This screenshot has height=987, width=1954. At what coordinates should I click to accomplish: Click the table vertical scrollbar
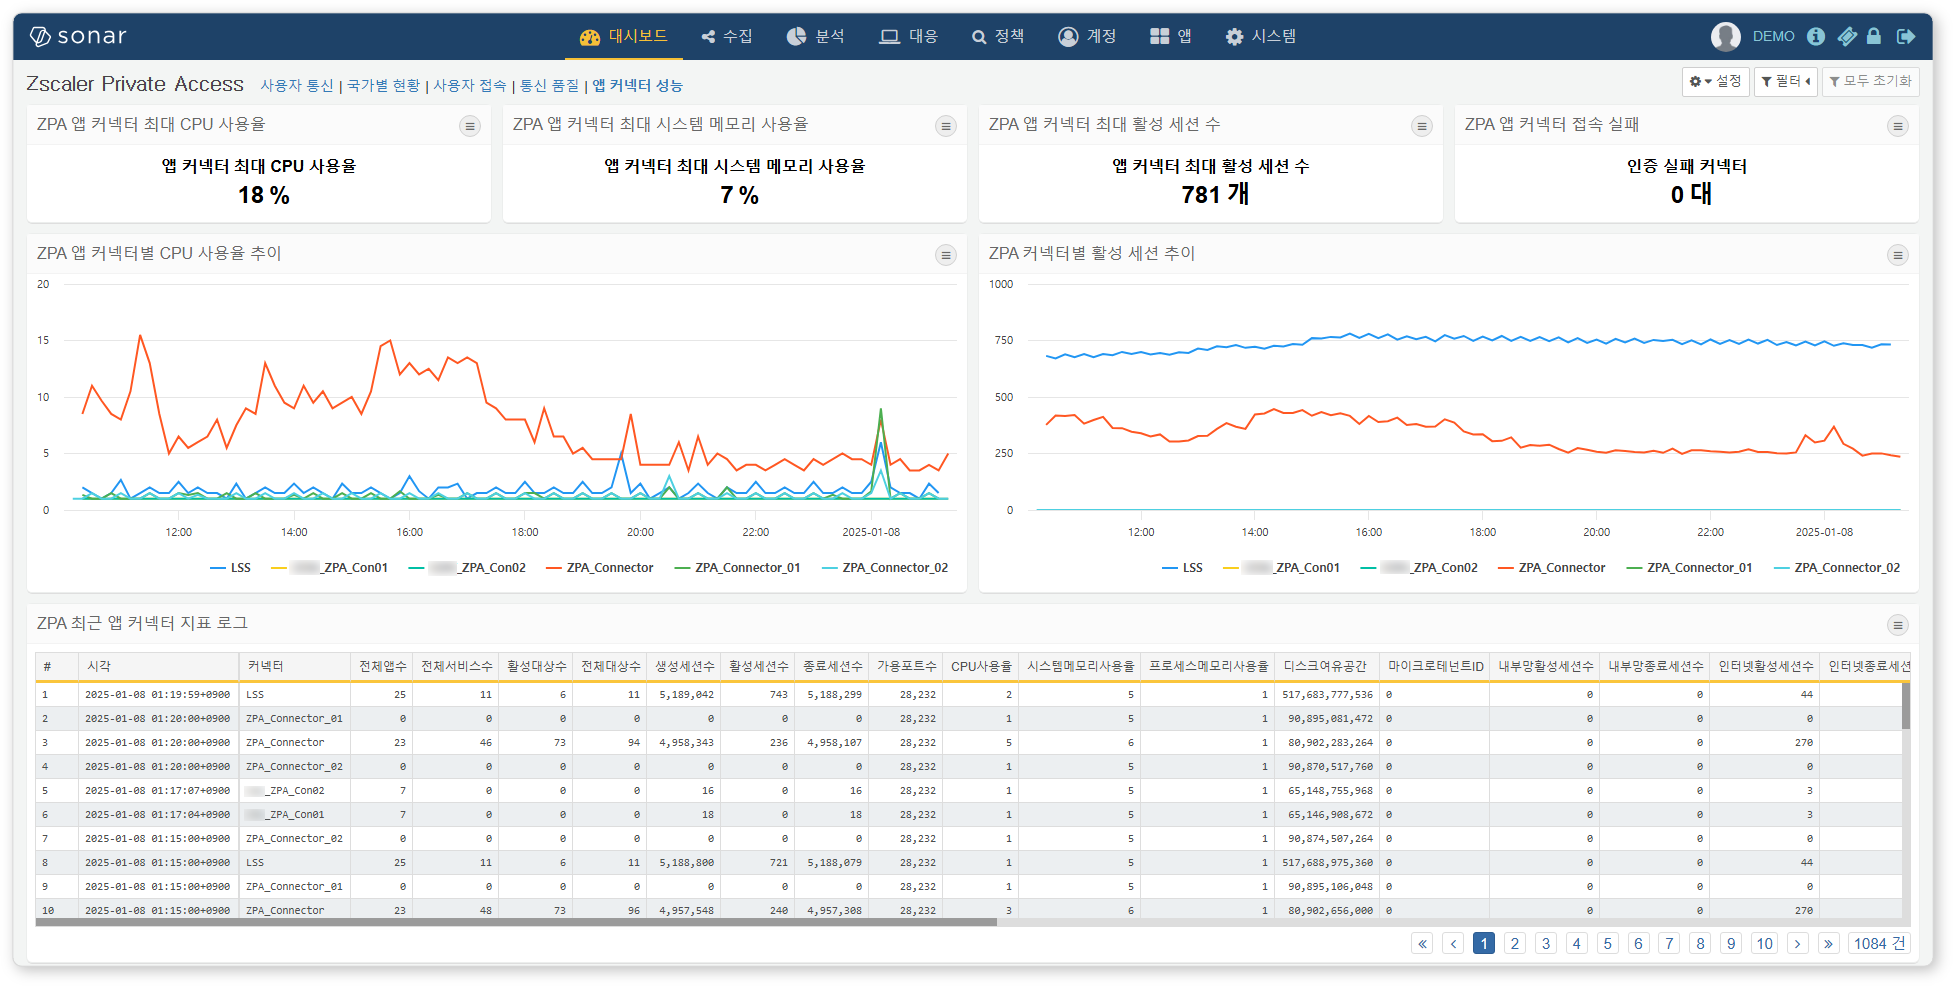click(1906, 706)
